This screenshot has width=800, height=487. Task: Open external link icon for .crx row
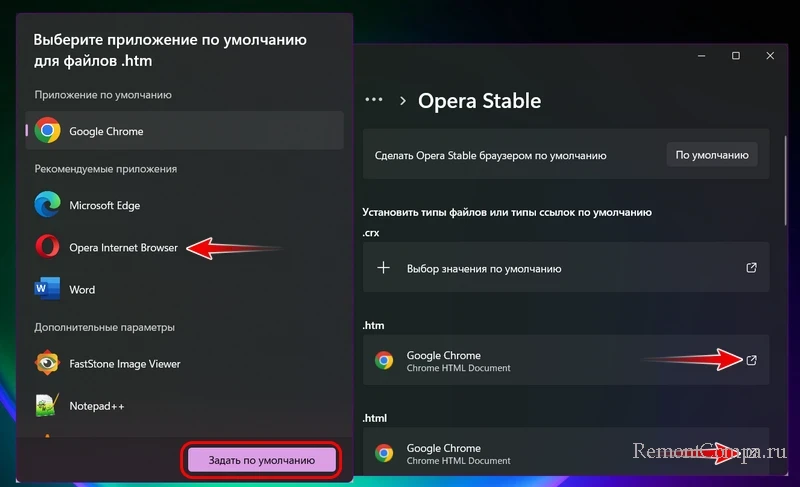coord(752,268)
